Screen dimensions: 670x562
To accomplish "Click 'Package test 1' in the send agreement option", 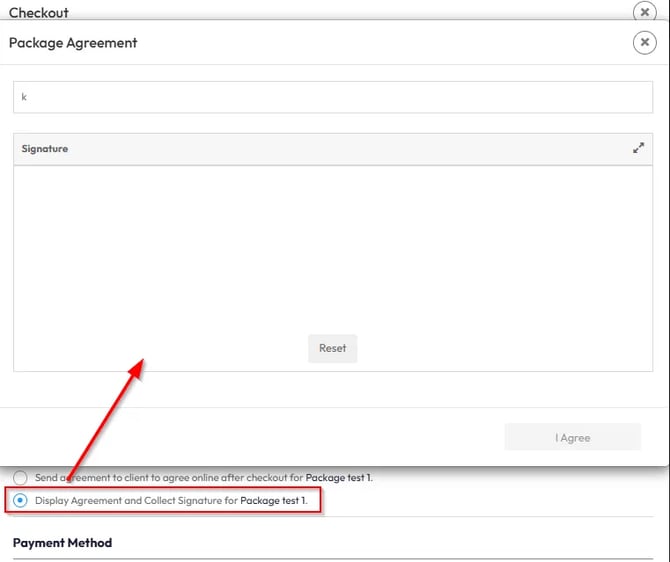I will pos(338,478).
